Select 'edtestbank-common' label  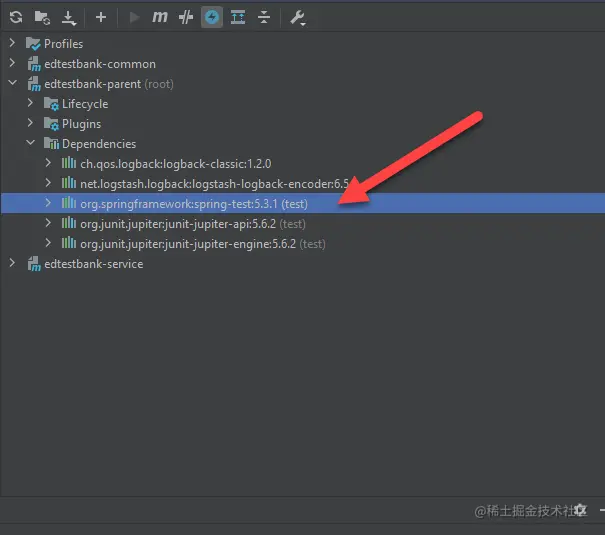pyautogui.click(x=100, y=64)
